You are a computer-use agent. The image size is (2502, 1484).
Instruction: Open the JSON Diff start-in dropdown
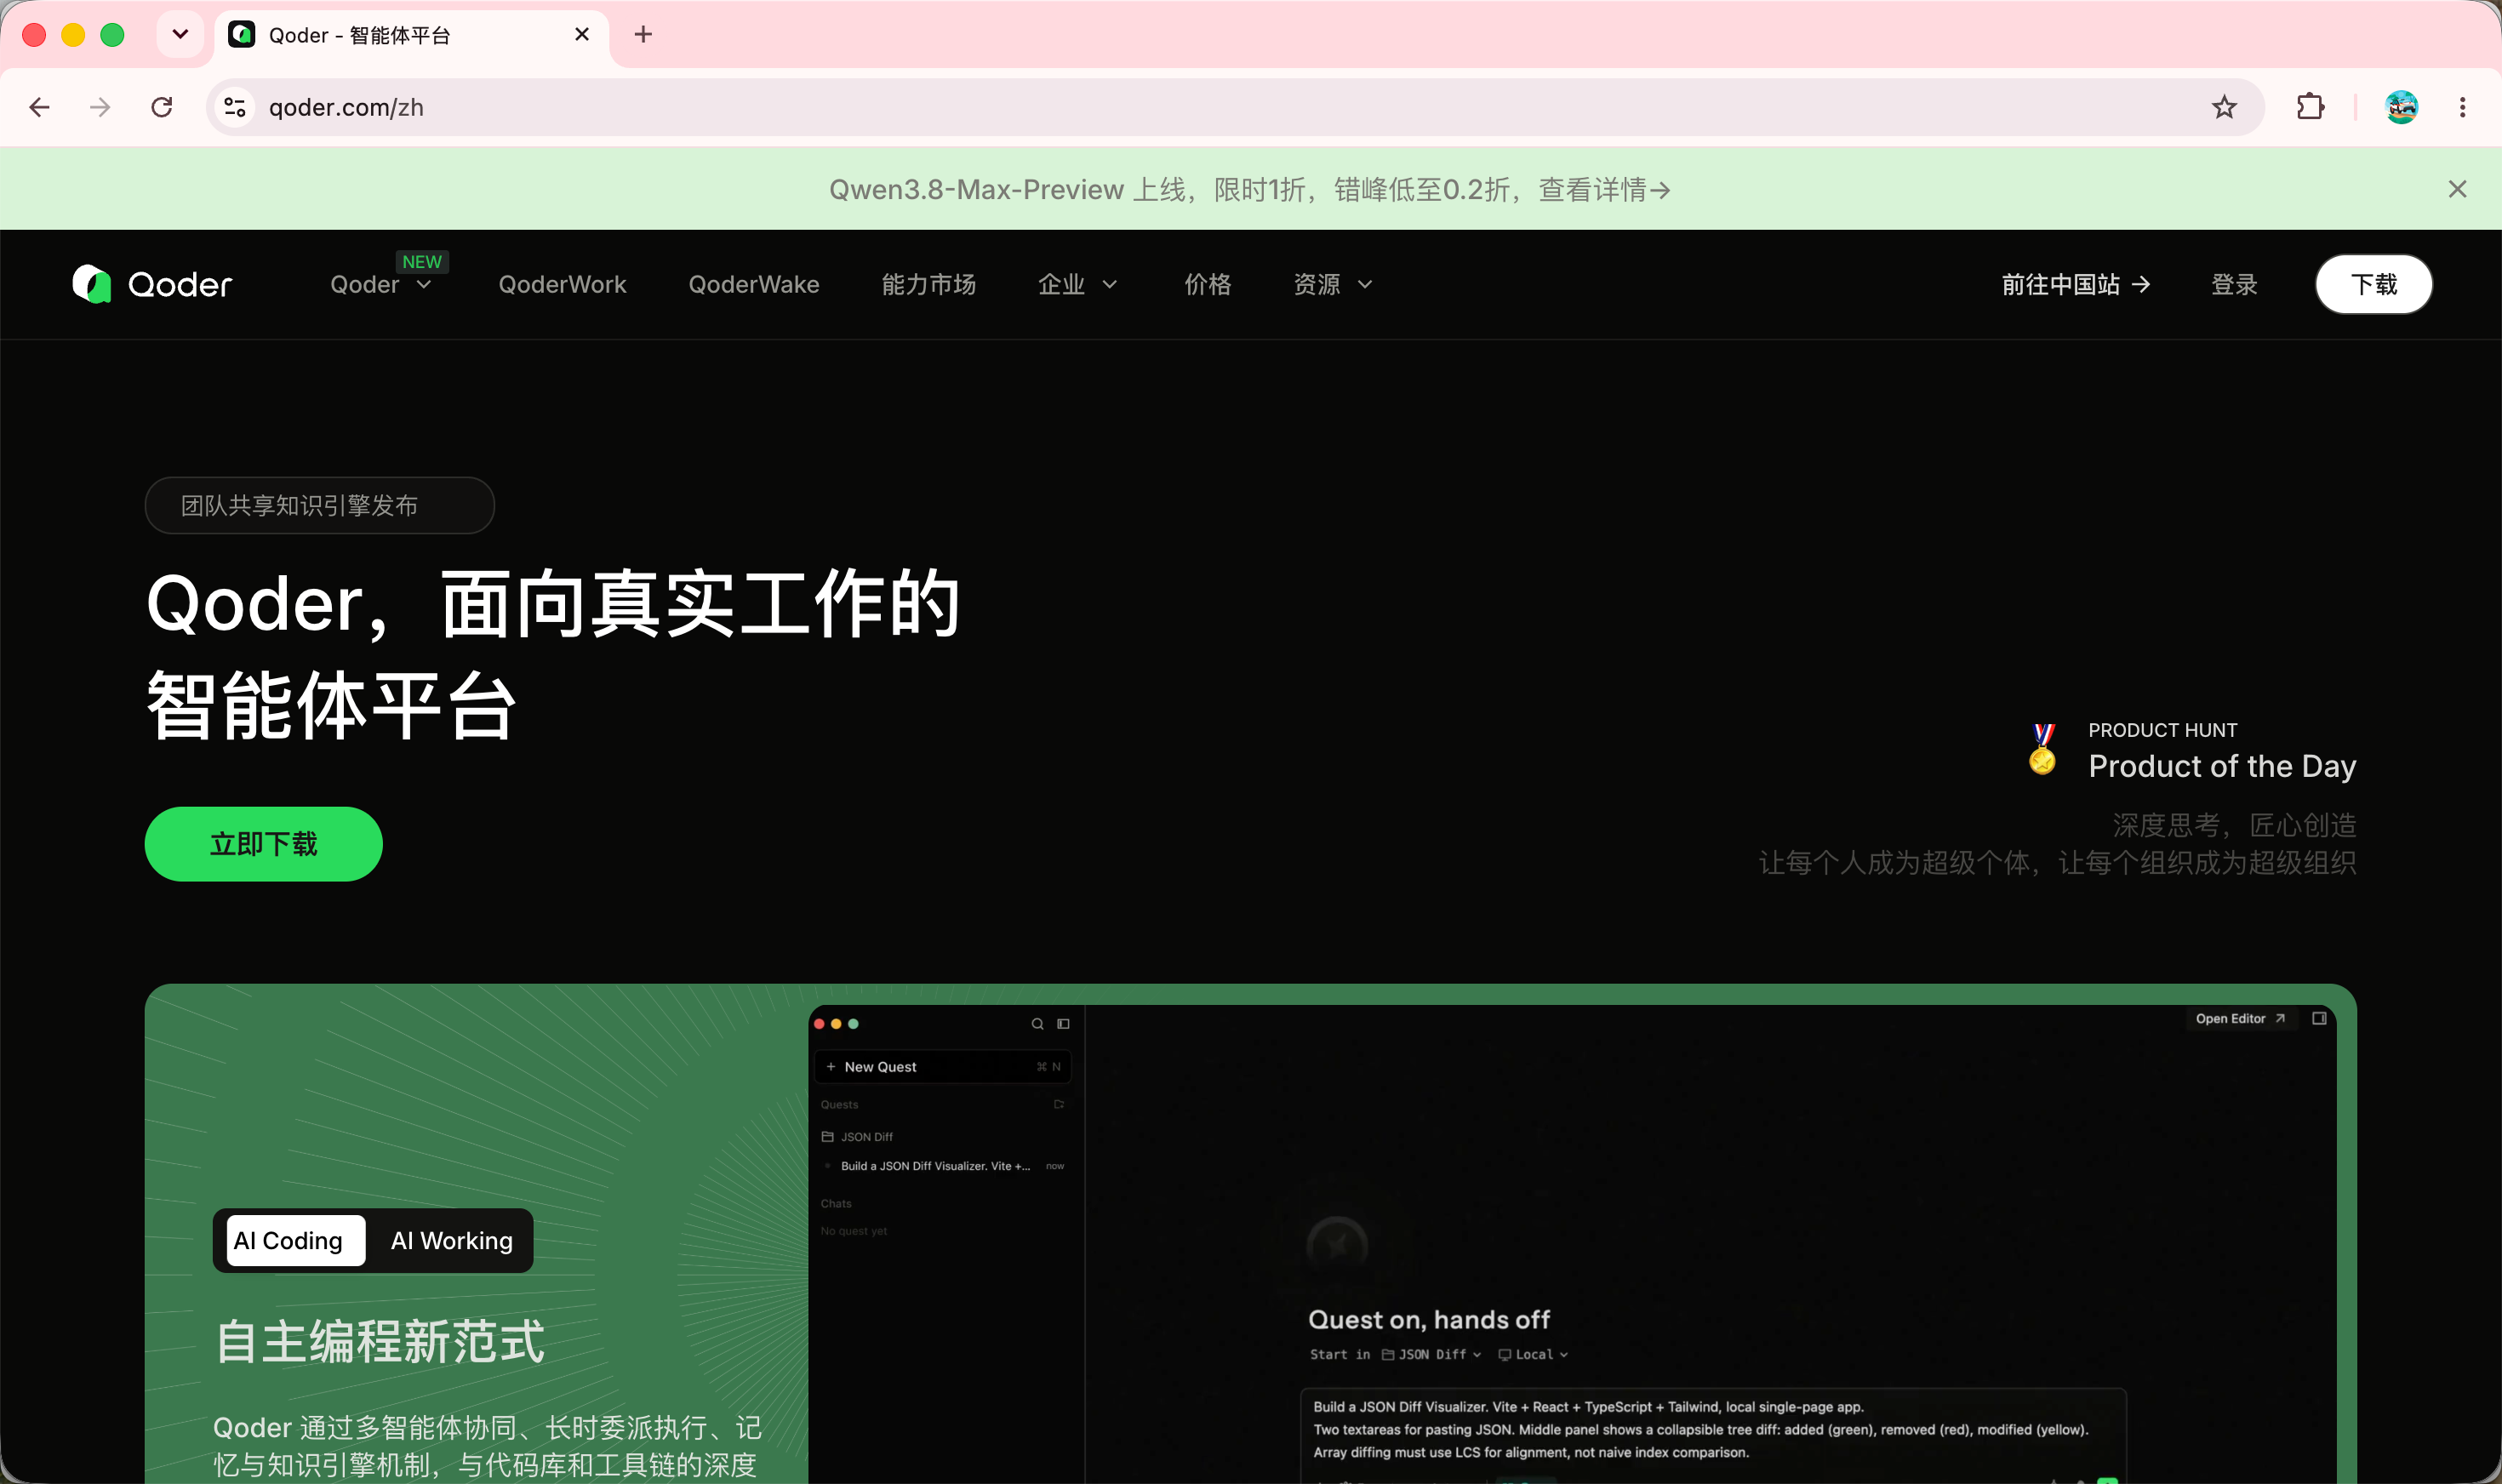coord(1431,1355)
